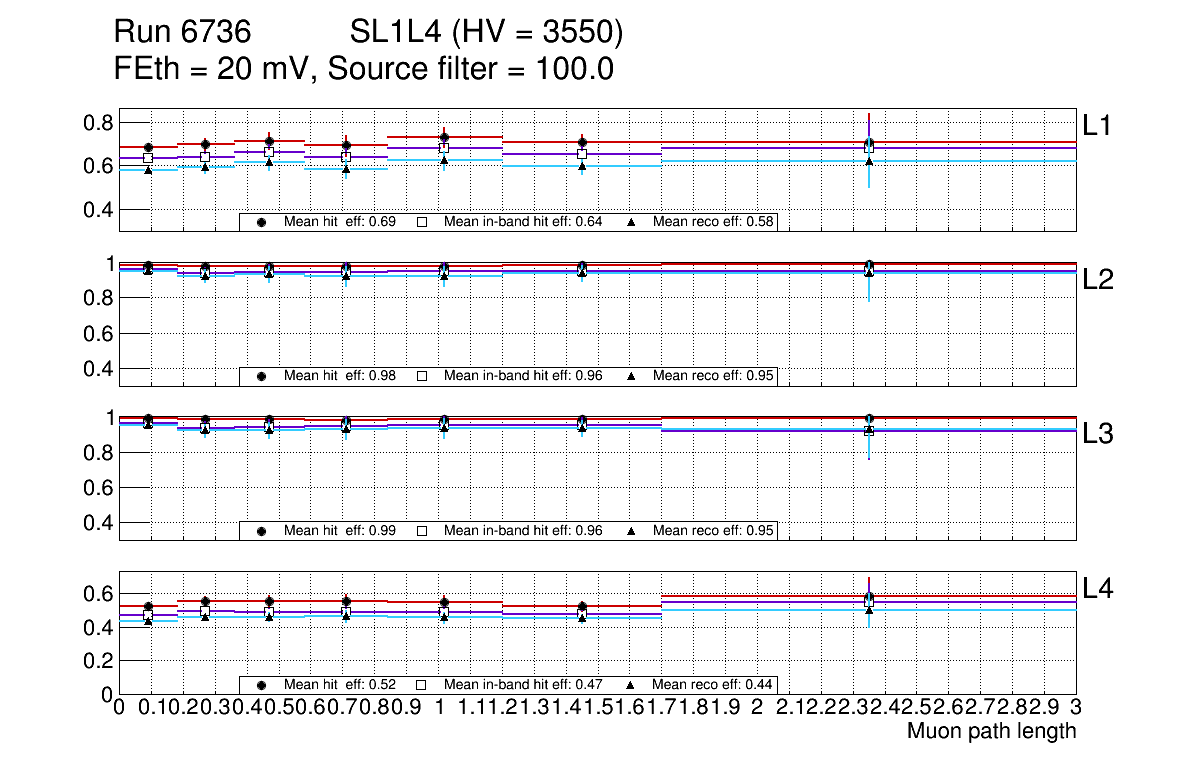1196x772 pixels.
Task: Click the filled circle marker in L2 legend
Action: 262,376
